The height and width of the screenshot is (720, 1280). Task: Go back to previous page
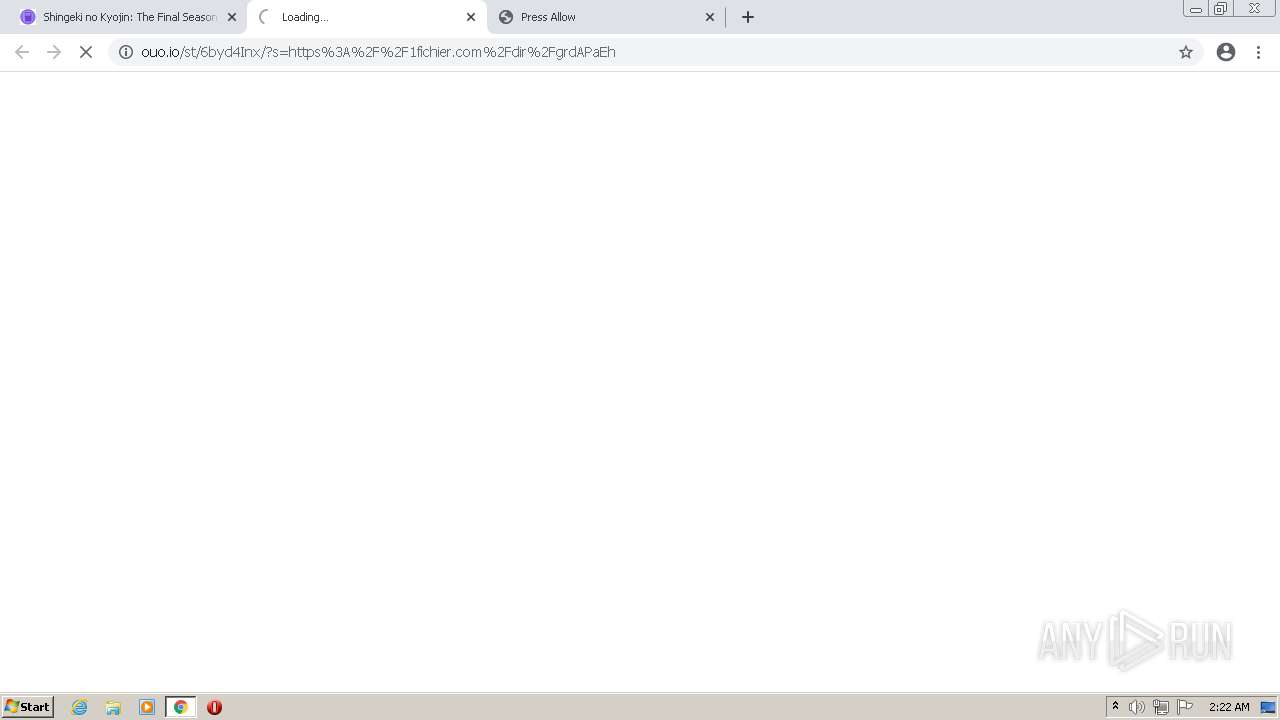click(22, 52)
